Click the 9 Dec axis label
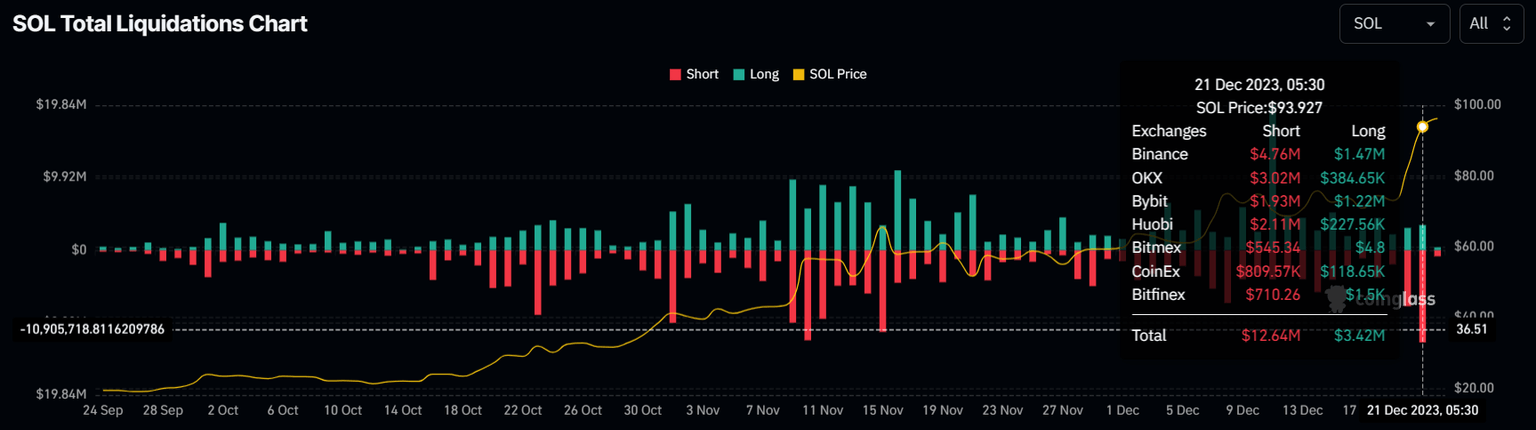This screenshot has height=430, width=1536. click(x=1243, y=410)
